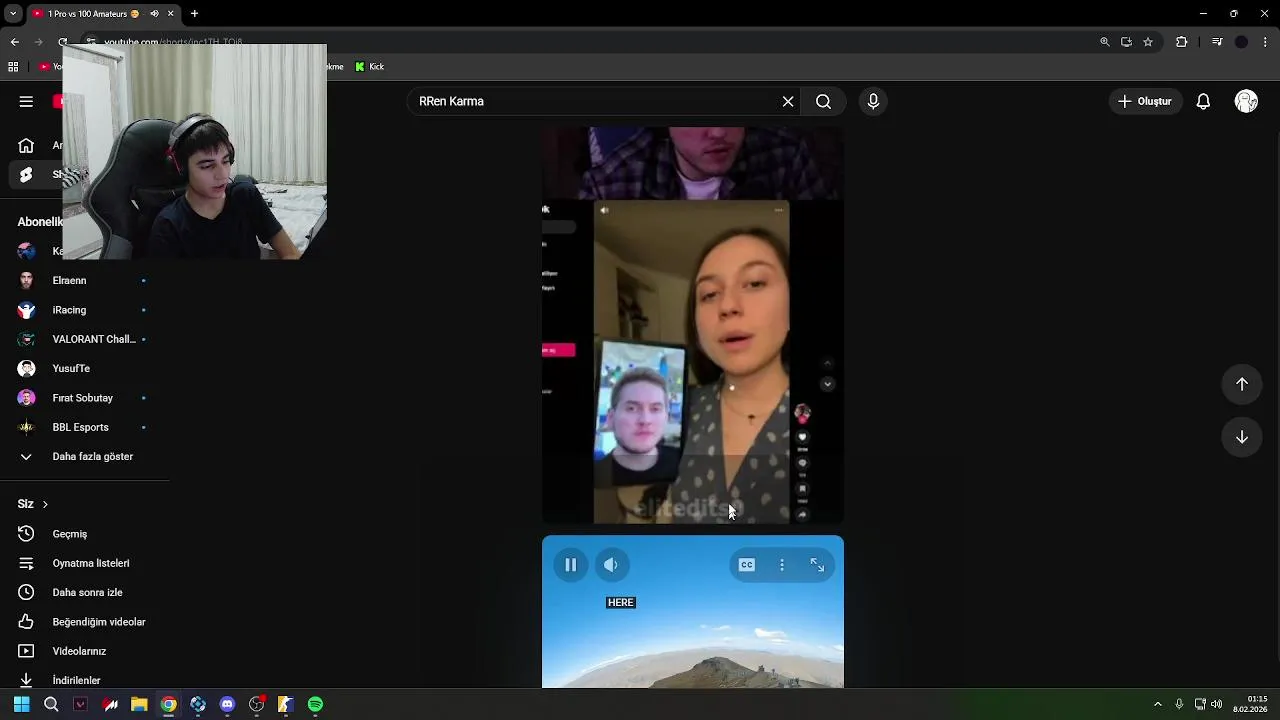Click the magnifier search button
1280x720 pixels.
click(823, 101)
